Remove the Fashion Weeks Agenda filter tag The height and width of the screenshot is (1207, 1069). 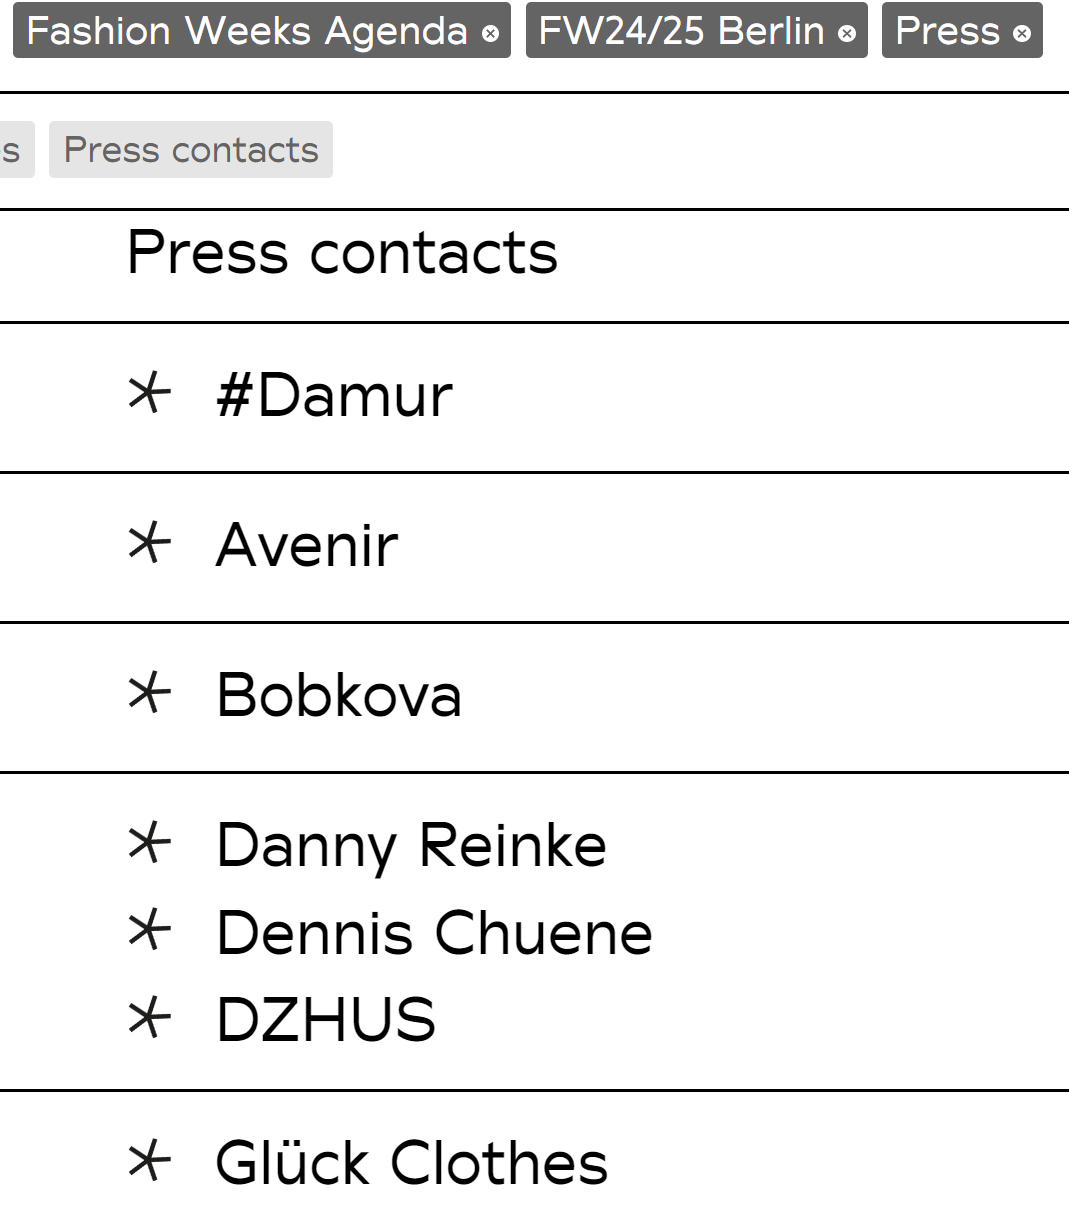[x=490, y=33]
